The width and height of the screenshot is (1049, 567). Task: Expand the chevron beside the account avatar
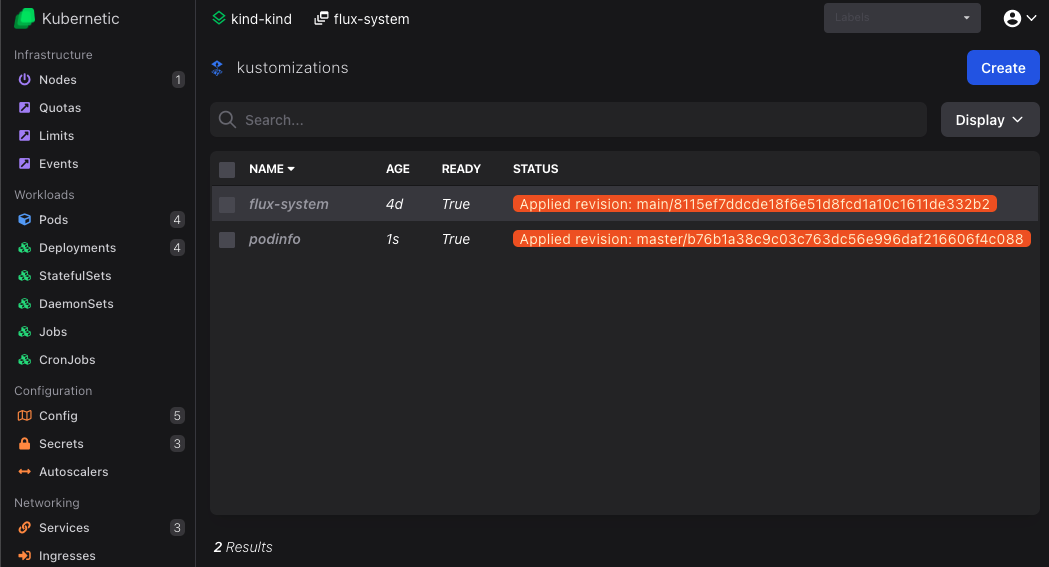pos(1032,18)
